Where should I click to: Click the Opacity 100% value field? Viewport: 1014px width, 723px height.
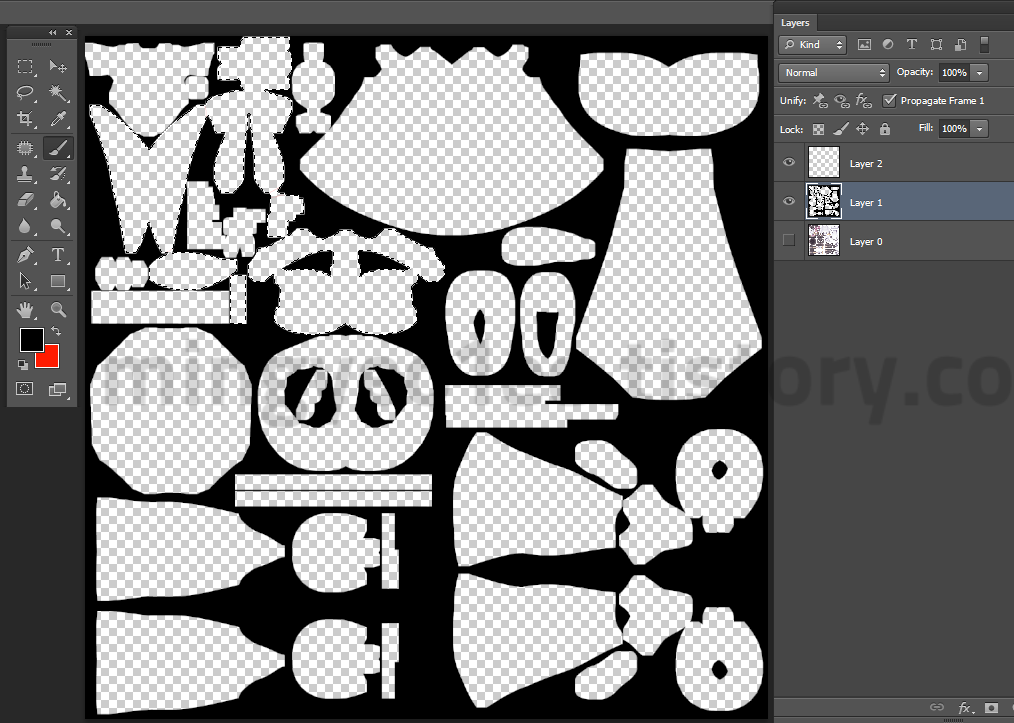[x=954, y=72]
